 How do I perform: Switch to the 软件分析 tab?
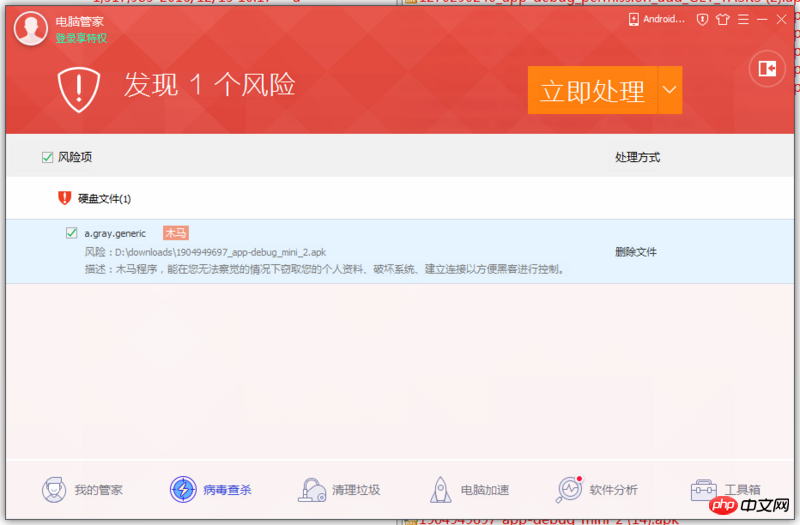click(x=596, y=490)
